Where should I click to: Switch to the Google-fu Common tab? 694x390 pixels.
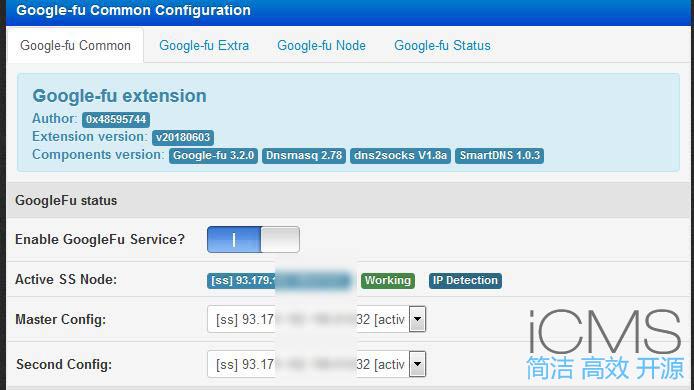coord(75,46)
